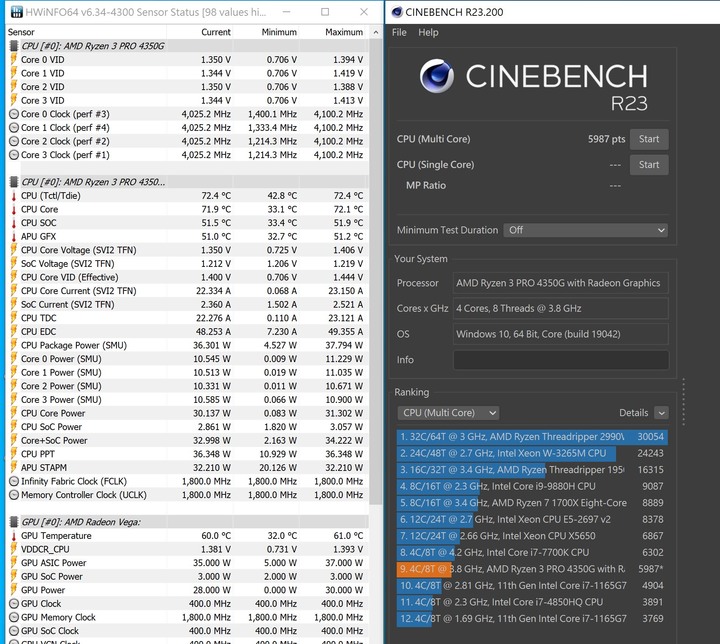Viewport: 720px width, 644px height.
Task: Click the 5987 pts multi core score
Action: pos(607,139)
